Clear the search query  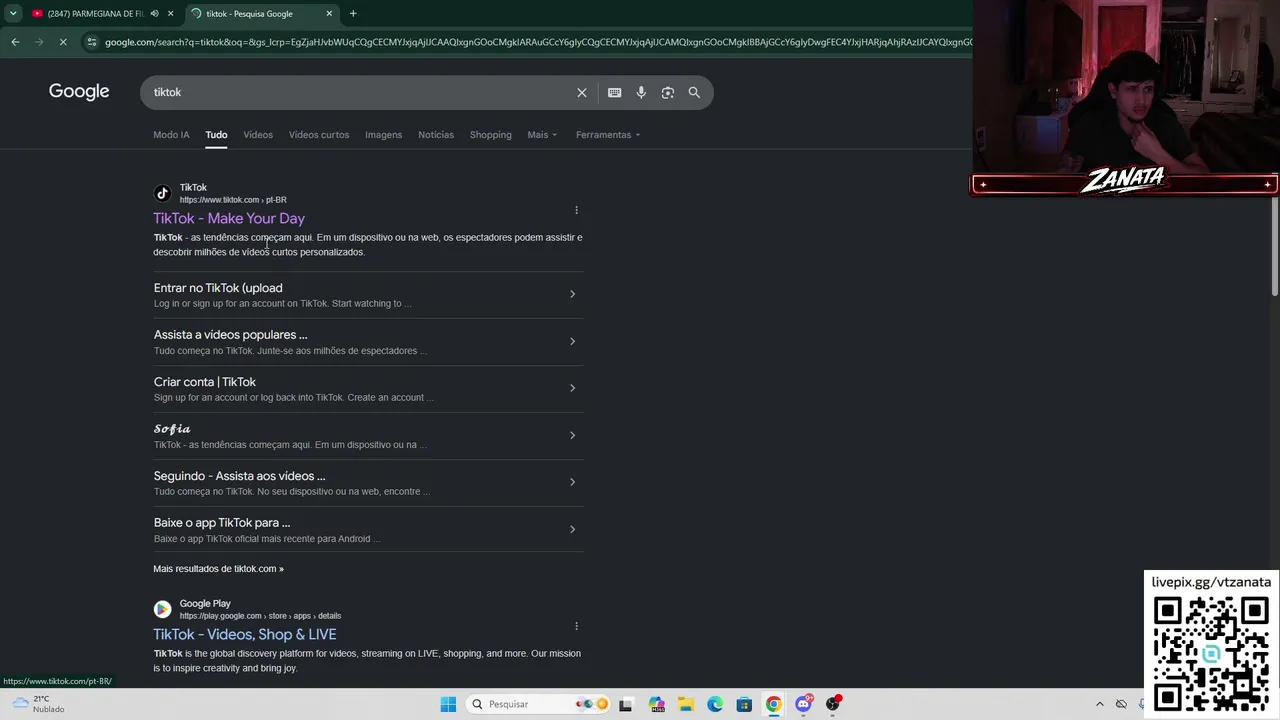click(x=582, y=92)
